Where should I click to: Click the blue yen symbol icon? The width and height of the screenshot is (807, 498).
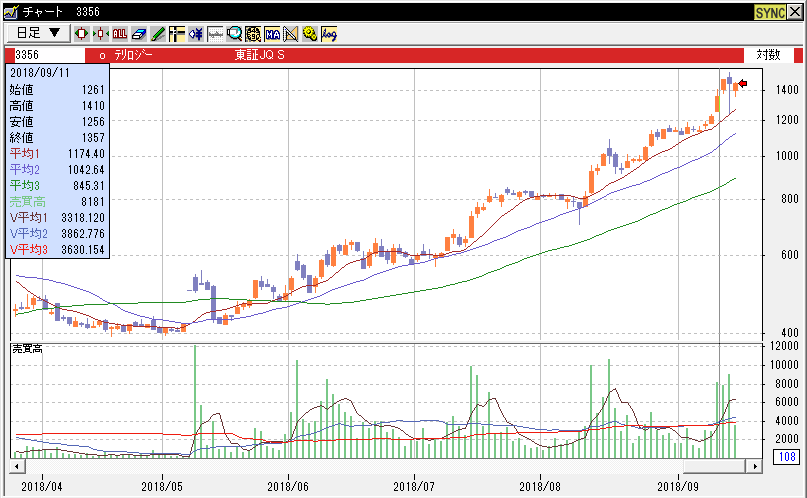pyautogui.click(x=196, y=33)
